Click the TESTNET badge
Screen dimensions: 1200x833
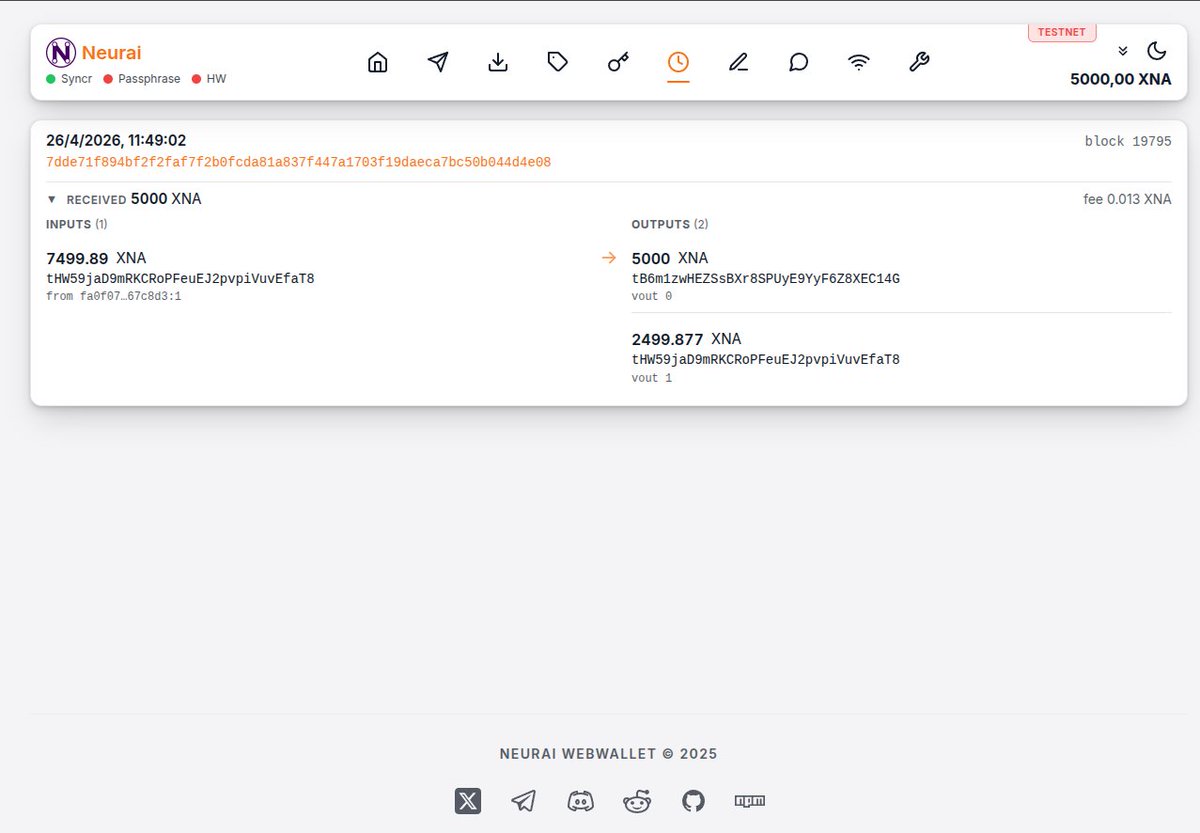click(1062, 32)
